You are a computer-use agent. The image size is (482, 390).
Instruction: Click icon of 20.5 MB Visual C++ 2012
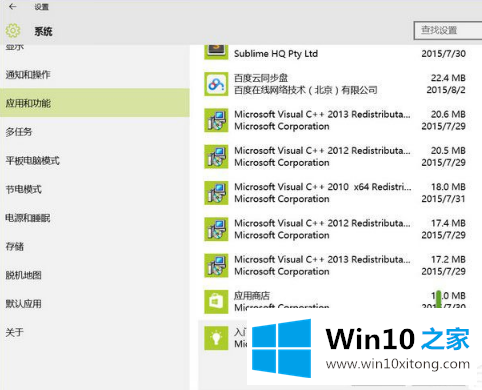(216, 157)
